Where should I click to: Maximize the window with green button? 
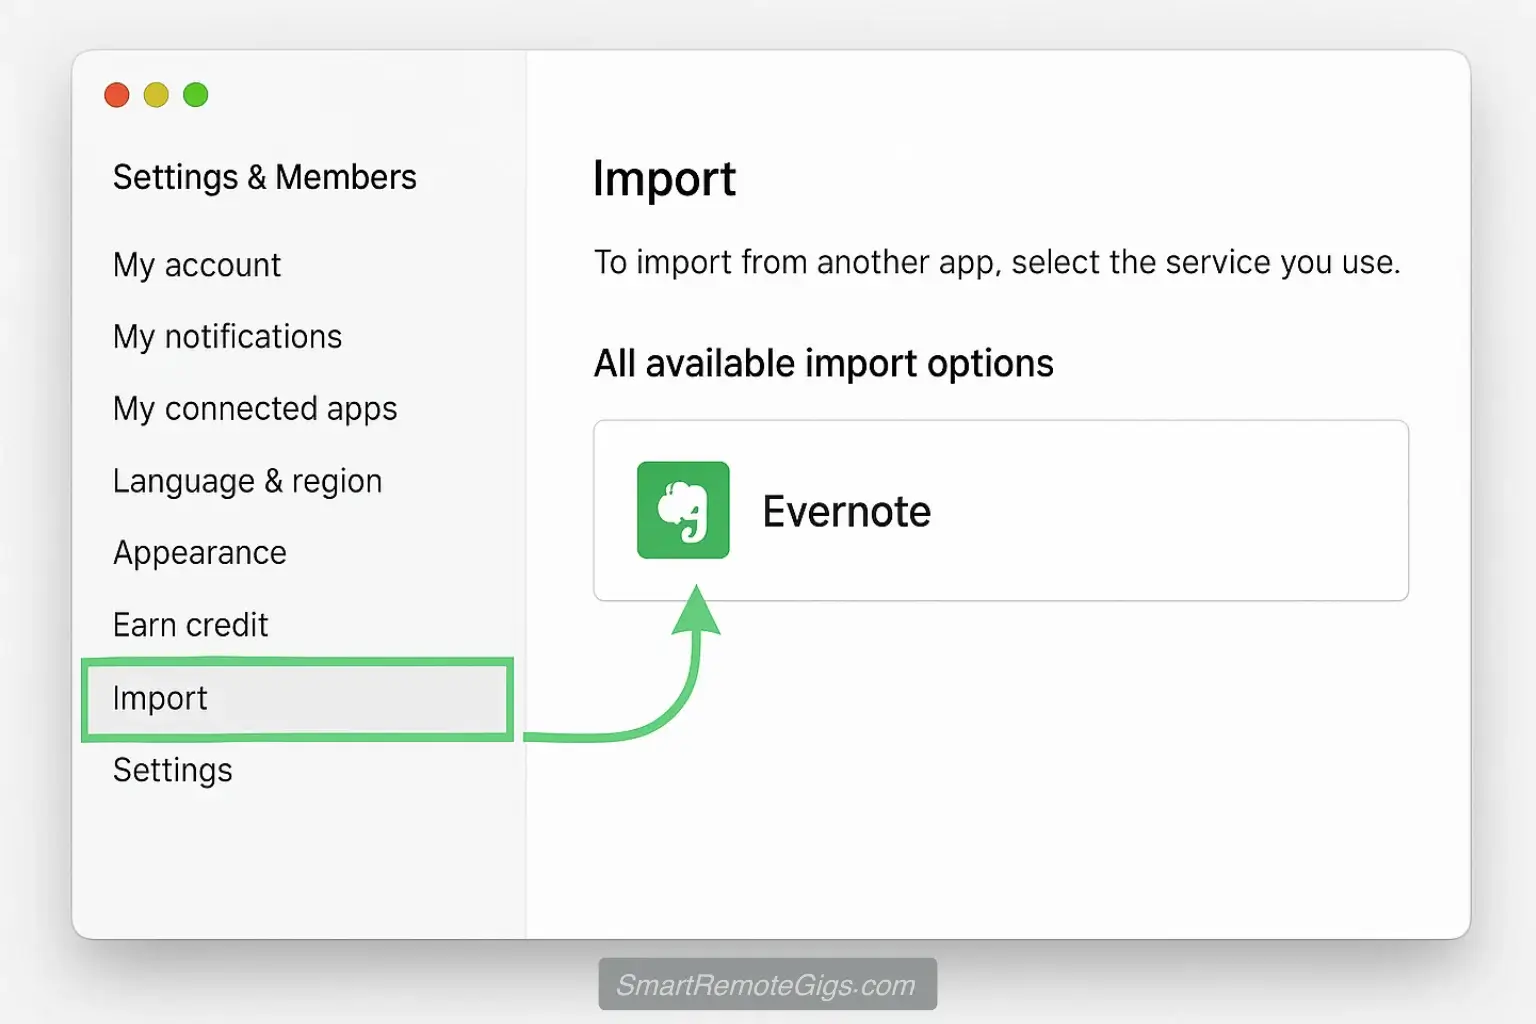(196, 95)
